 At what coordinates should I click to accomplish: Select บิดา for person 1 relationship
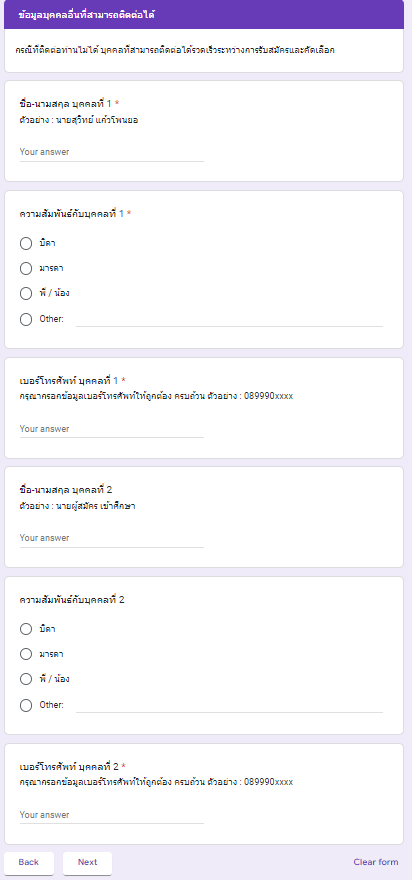[26, 244]
